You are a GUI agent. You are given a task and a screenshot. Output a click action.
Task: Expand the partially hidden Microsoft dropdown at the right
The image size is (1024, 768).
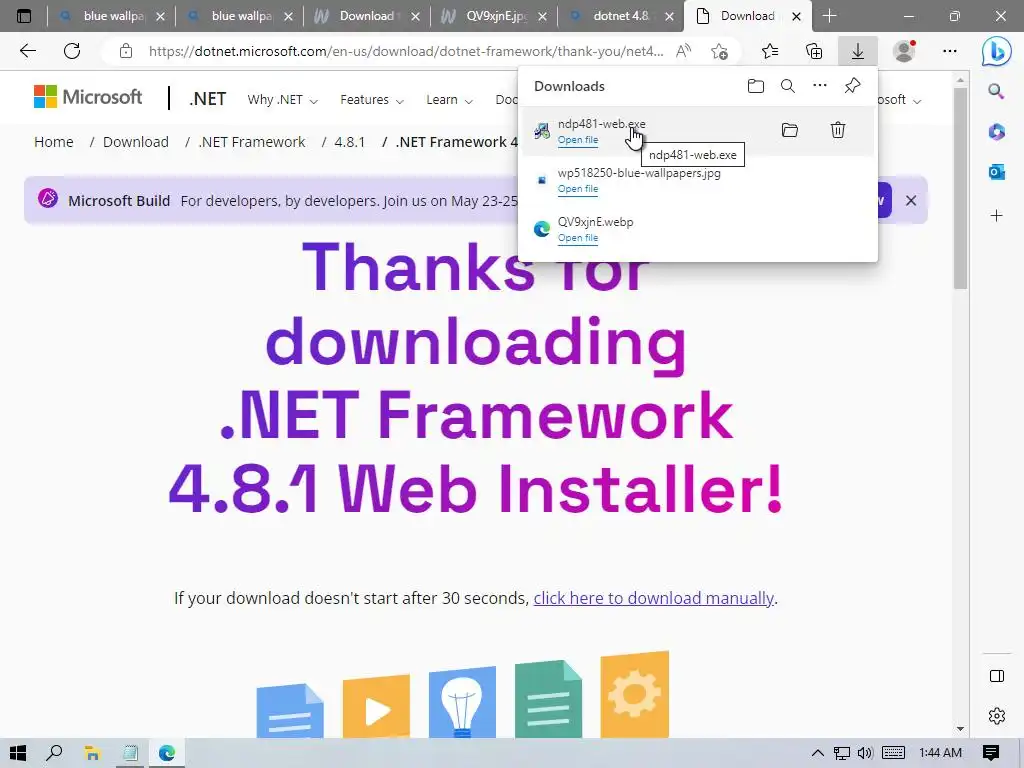point(900,100)
